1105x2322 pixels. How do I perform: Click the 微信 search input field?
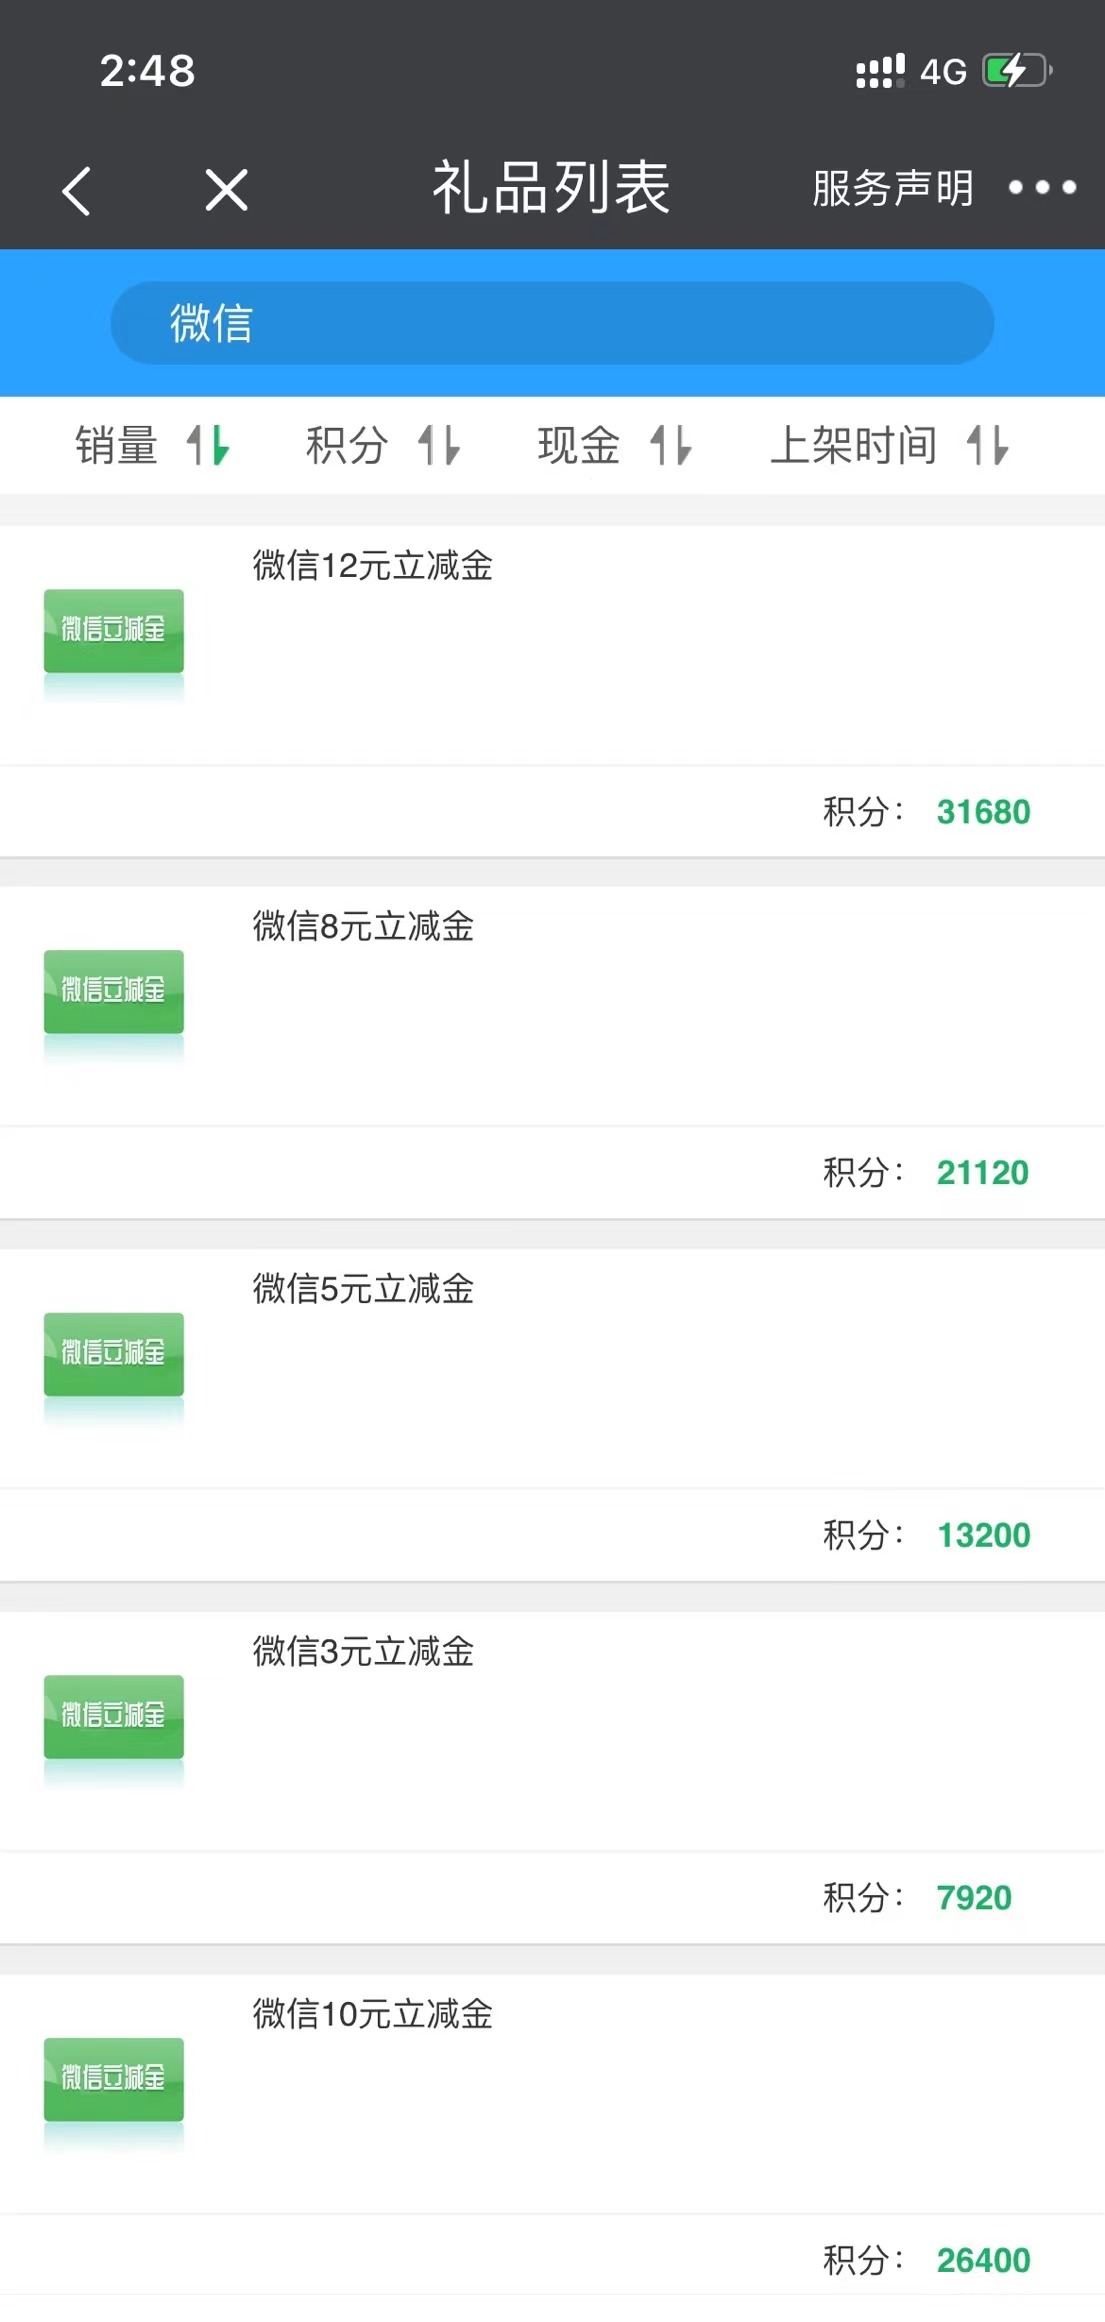552,323
